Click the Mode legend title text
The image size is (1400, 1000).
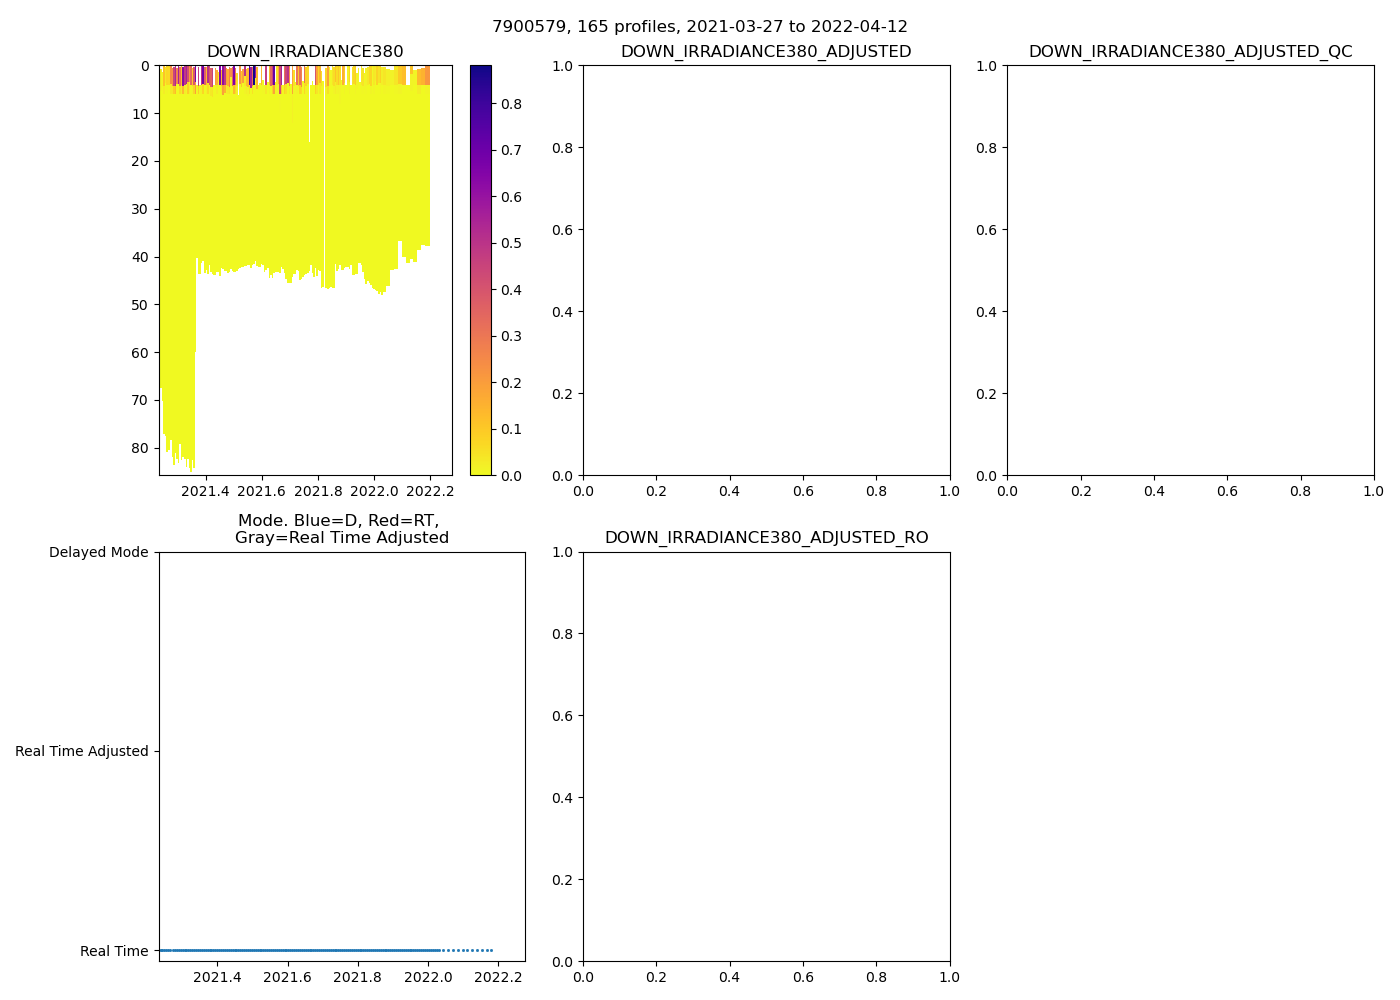pos(341,529)
